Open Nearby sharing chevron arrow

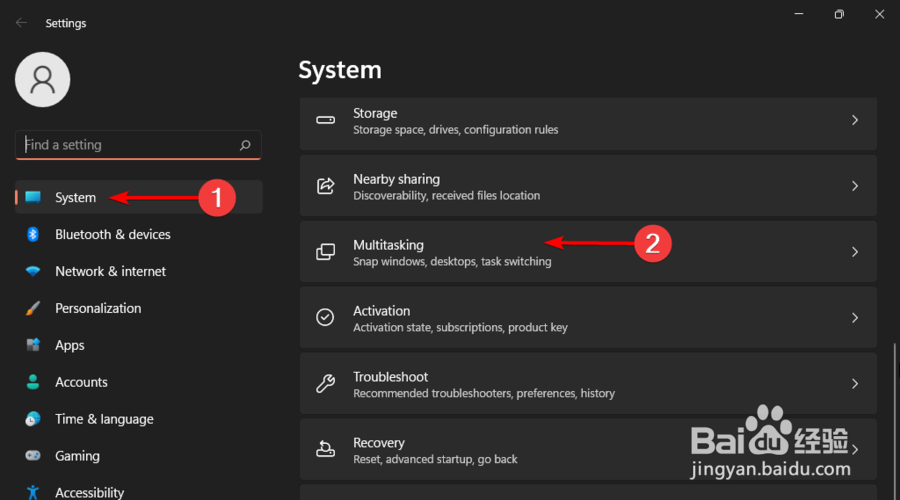click(x=855, y=186)
